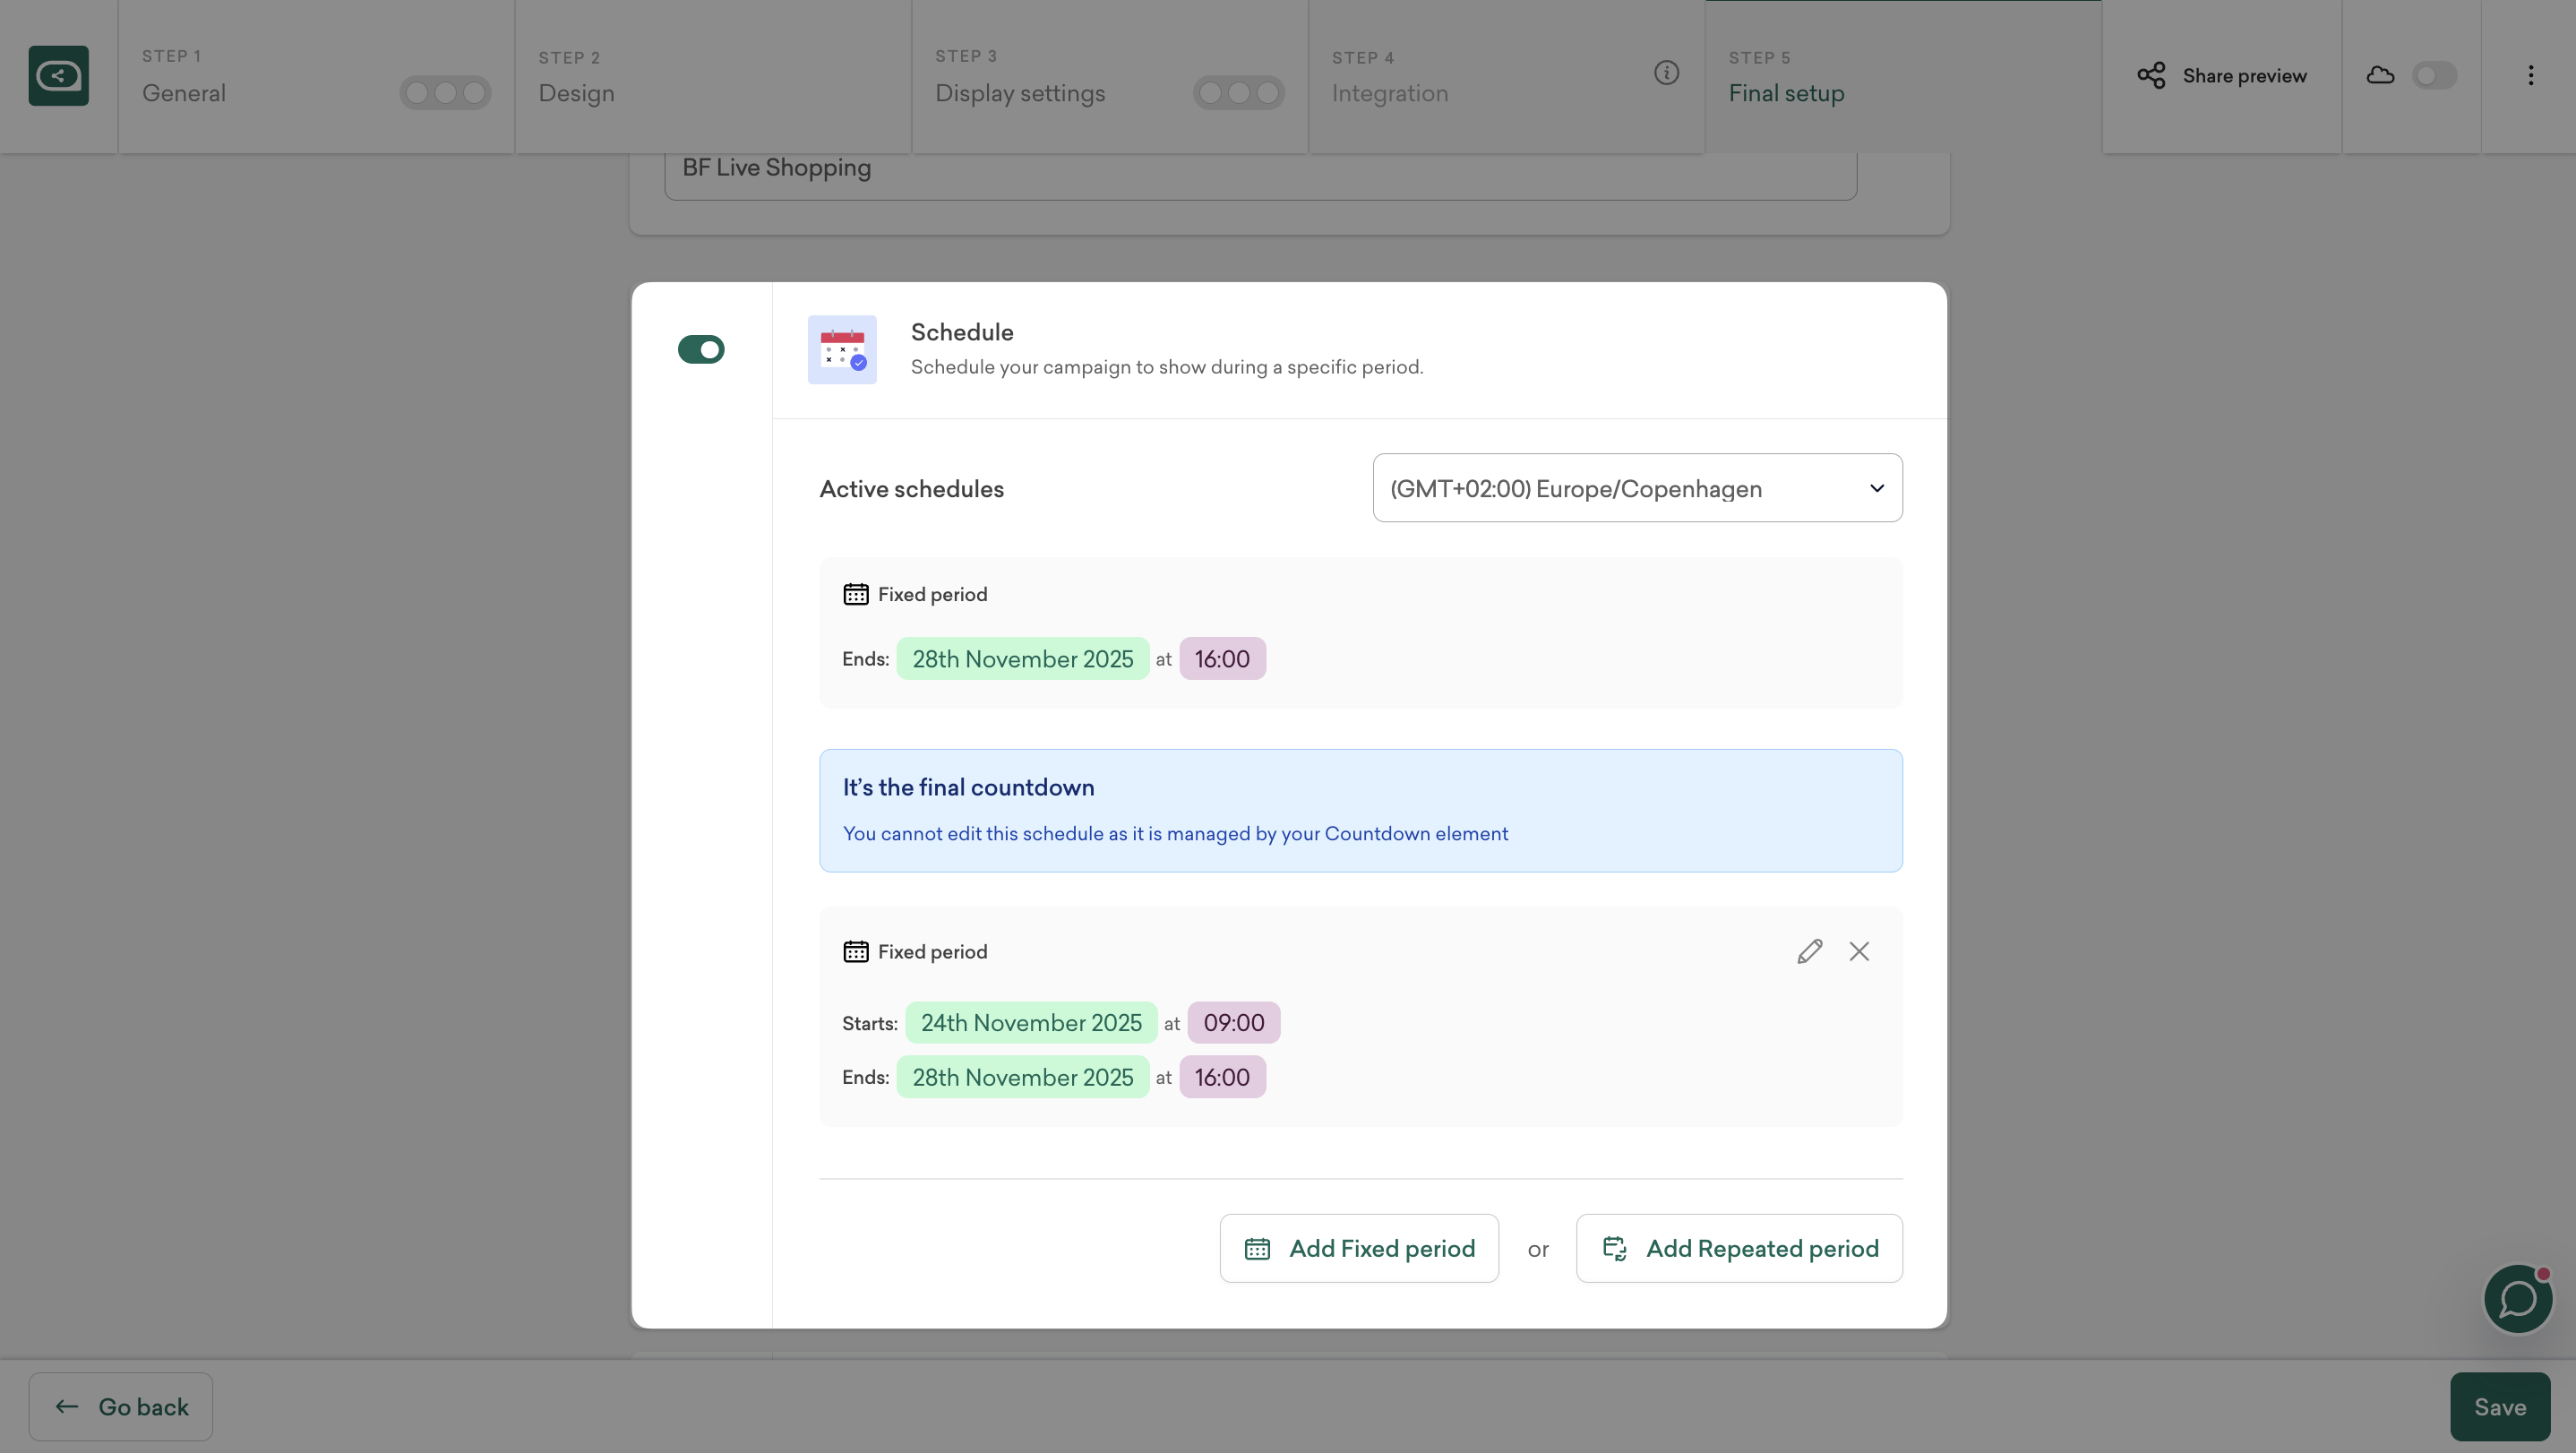Click the Active schedules heading
This screenshot has height=1453, width=2576.
911,489
